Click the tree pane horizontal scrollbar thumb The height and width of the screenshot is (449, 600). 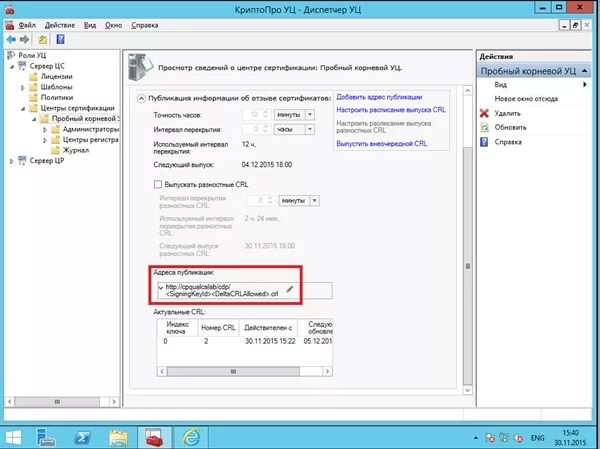point(57,402)
